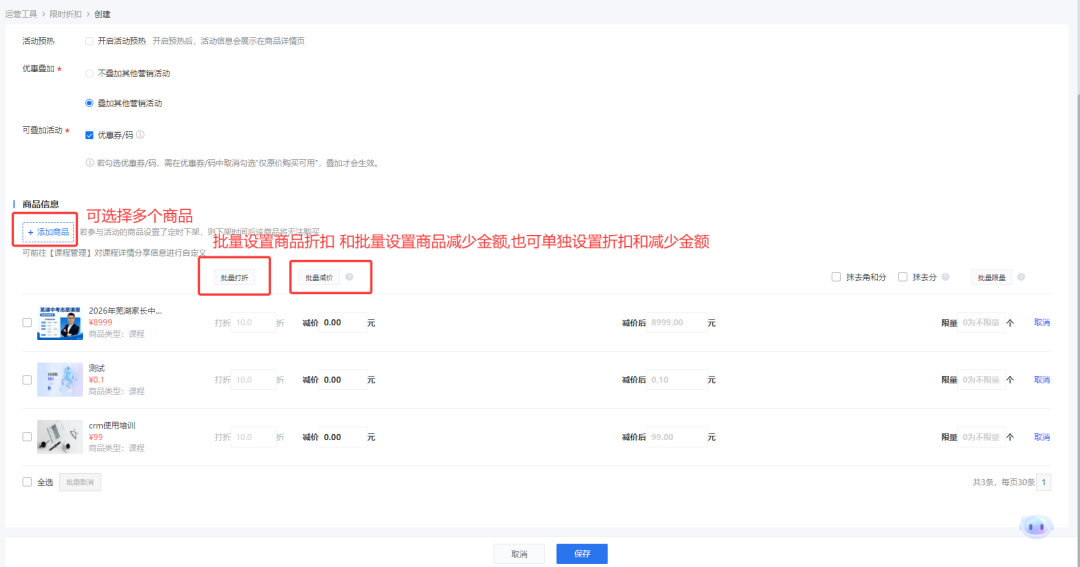
Task: Remove 测试 row via 取消 link
Action: coord(1042,380)
